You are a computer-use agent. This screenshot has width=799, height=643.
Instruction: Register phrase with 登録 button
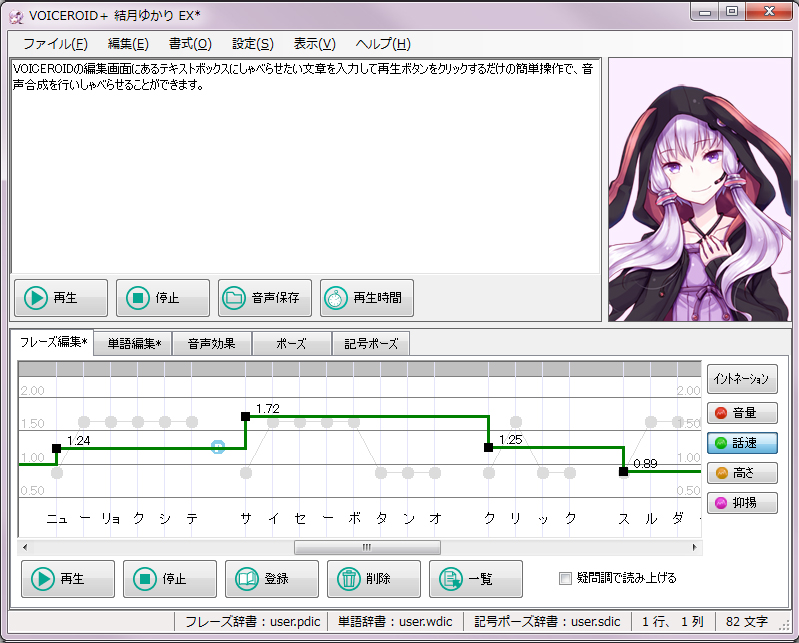point(272,579)
